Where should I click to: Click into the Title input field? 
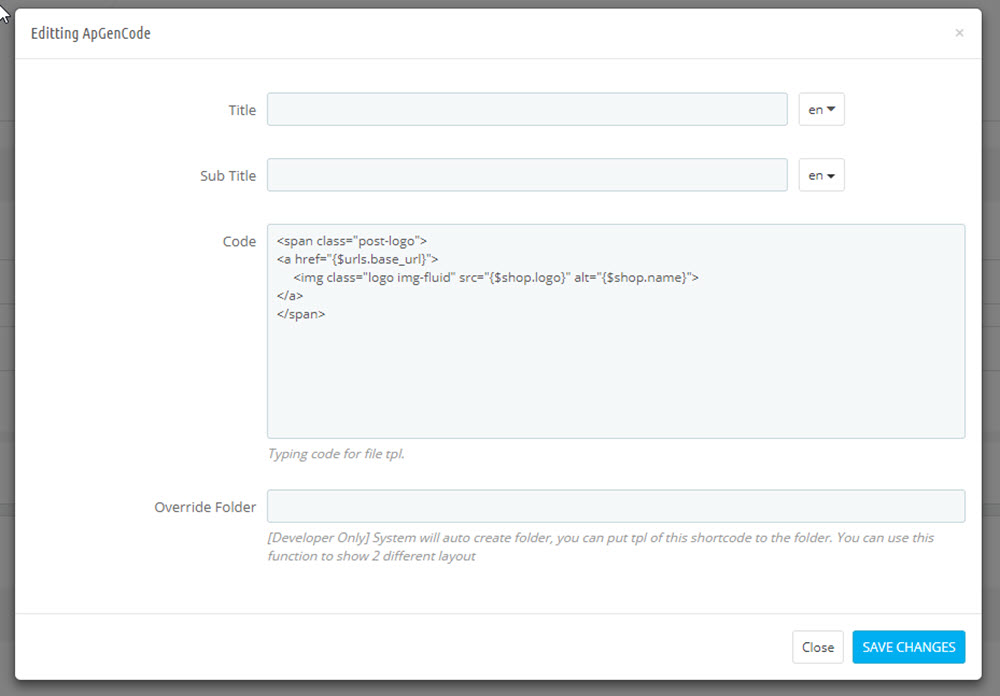(x=527, y=109)
